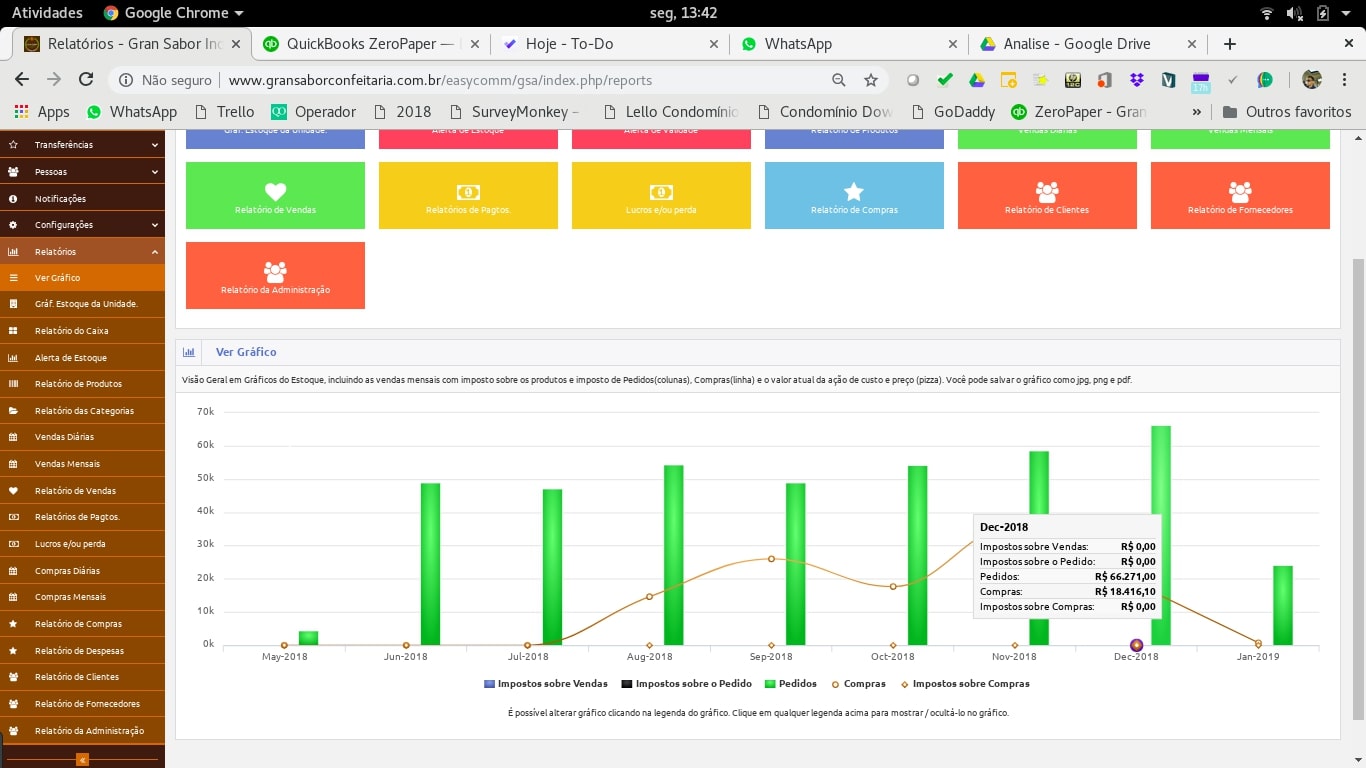This screenshot has height=768, width=1366.
Task: Click the heart icon on Relatório de Vendas tile
Action: coord(275,192)
